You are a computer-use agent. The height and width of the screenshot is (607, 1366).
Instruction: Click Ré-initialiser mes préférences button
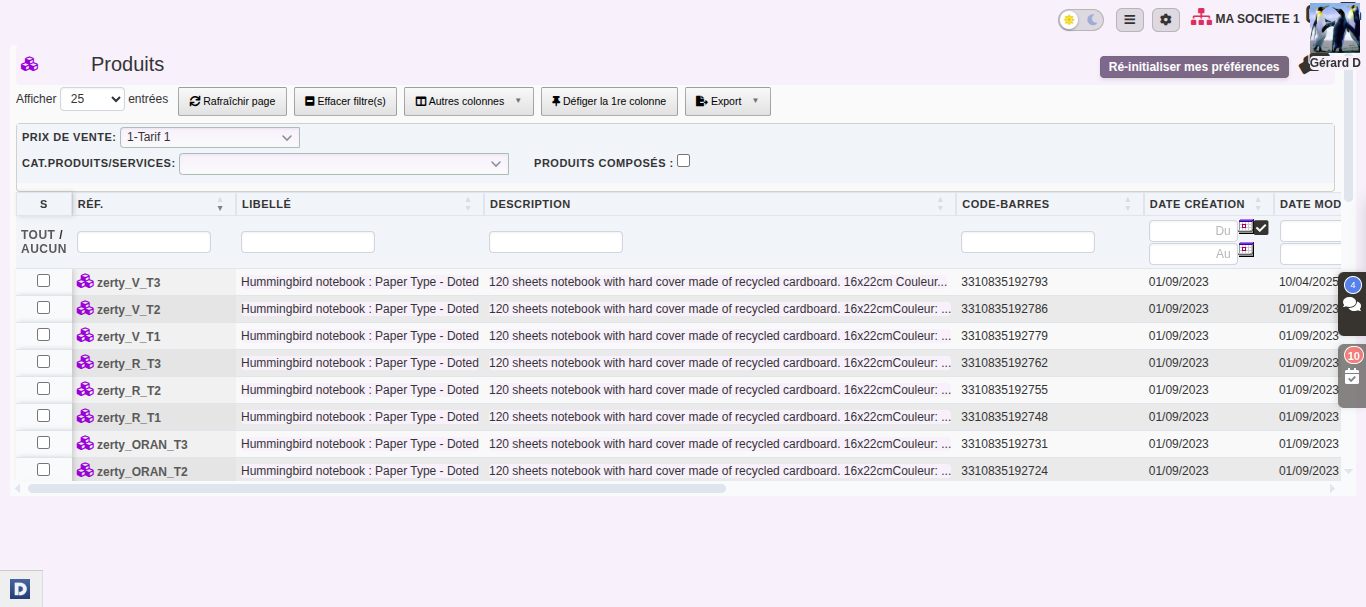[x=1194, y=67]
